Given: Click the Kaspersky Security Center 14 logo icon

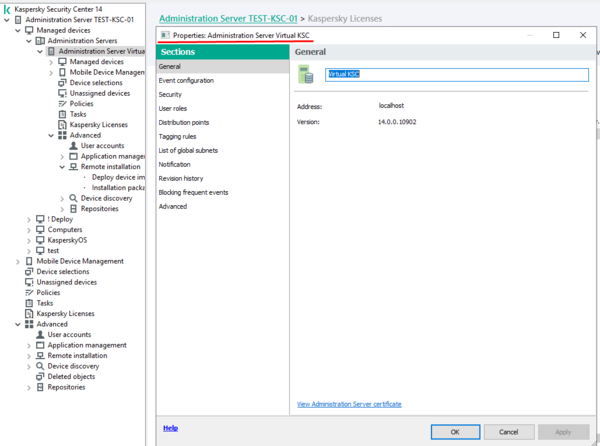Looking at the screenshot, I should click(7, 9).
